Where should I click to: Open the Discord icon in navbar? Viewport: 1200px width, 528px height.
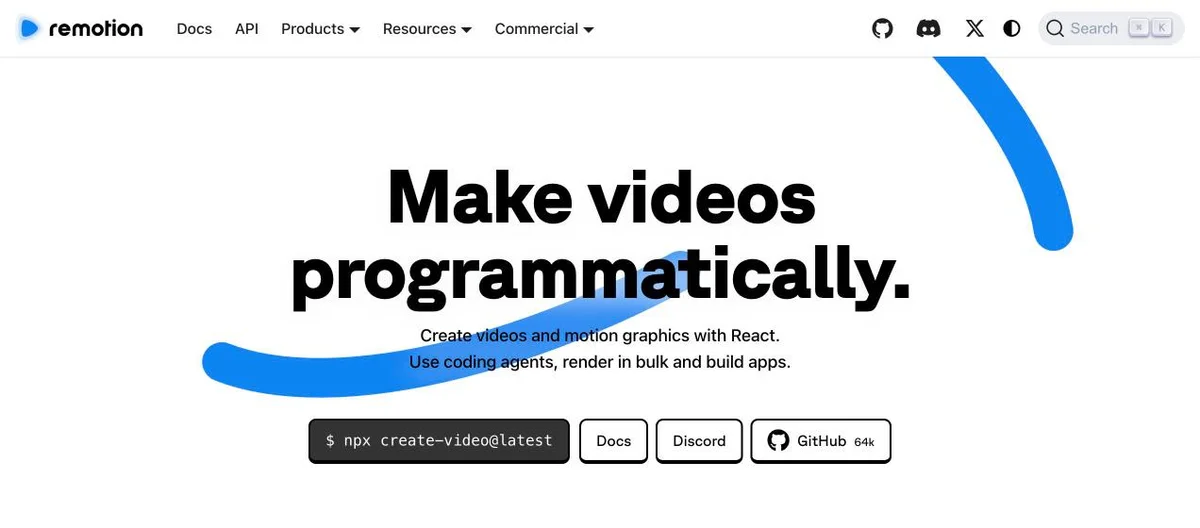[x=928, y=28]
